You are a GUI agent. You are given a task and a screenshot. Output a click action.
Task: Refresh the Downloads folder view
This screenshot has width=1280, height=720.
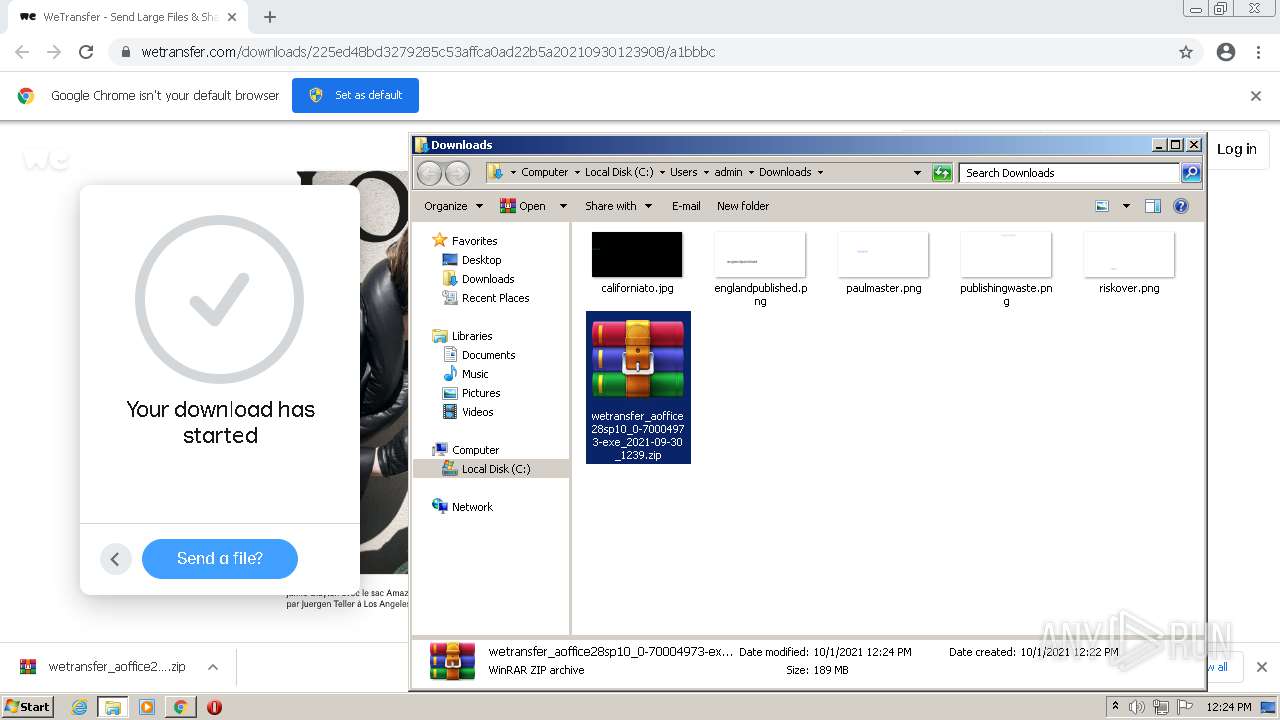point(942,173)
